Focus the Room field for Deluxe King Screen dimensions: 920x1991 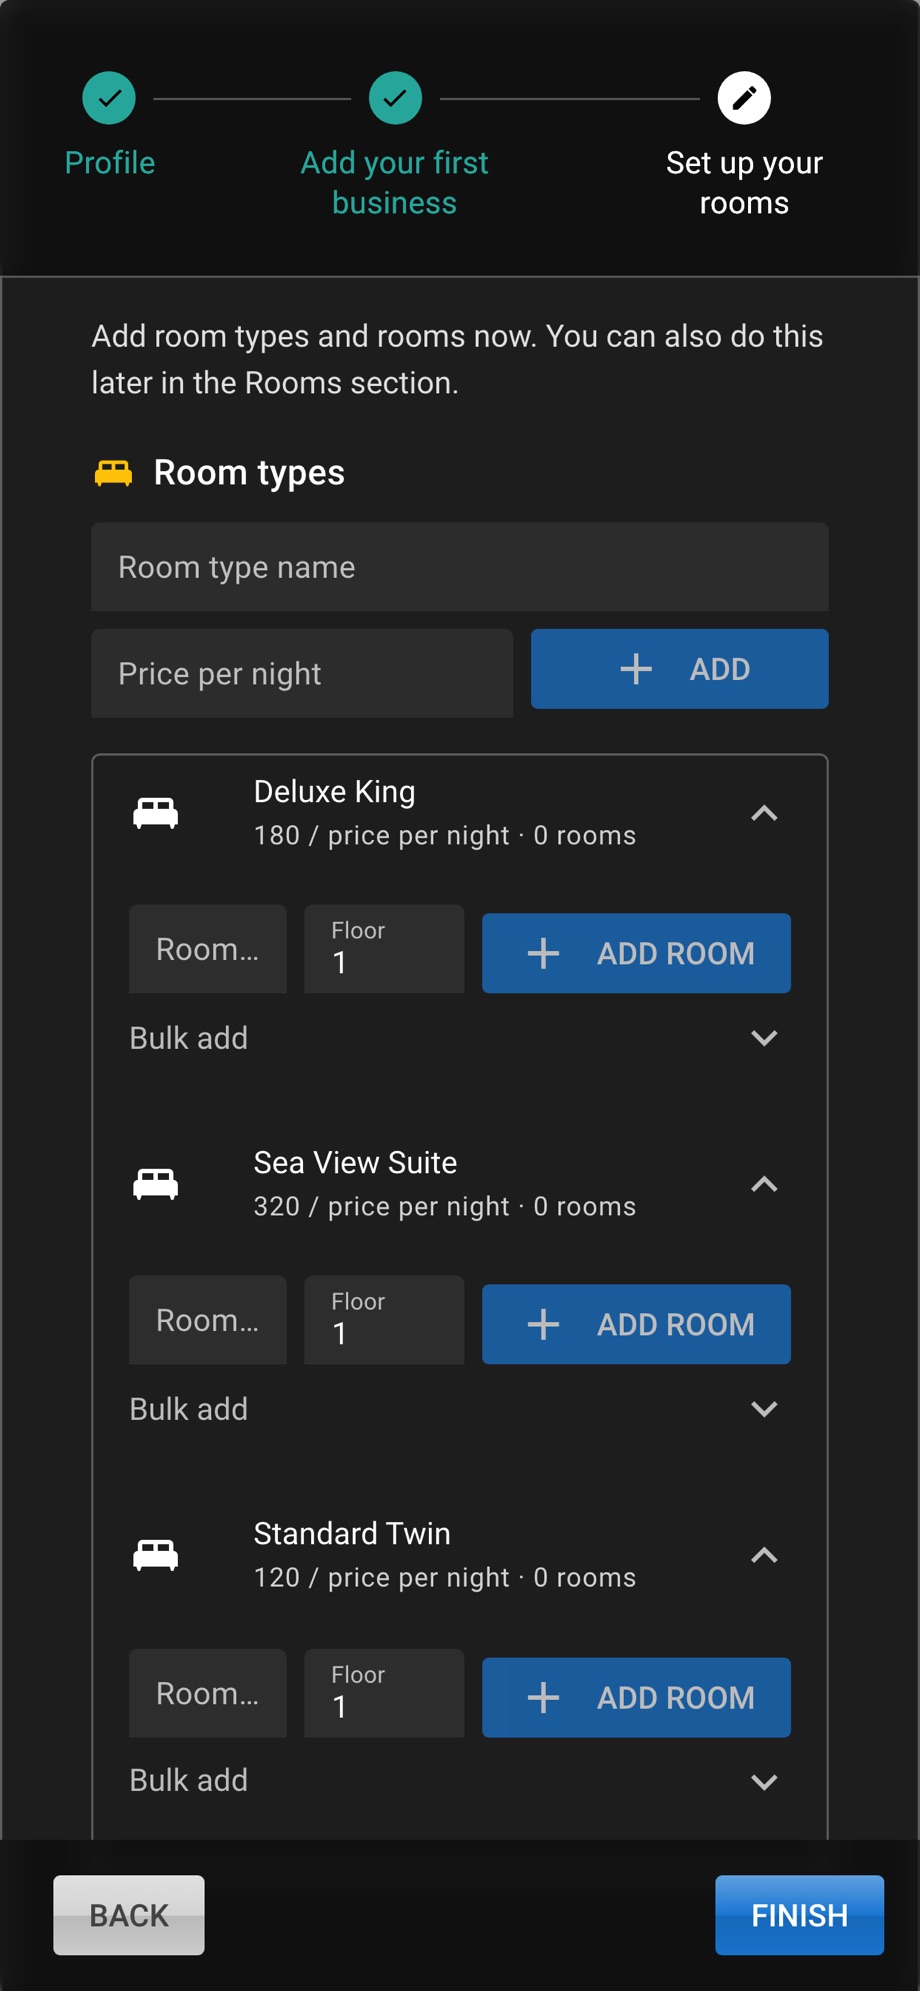tap(208, 949)
